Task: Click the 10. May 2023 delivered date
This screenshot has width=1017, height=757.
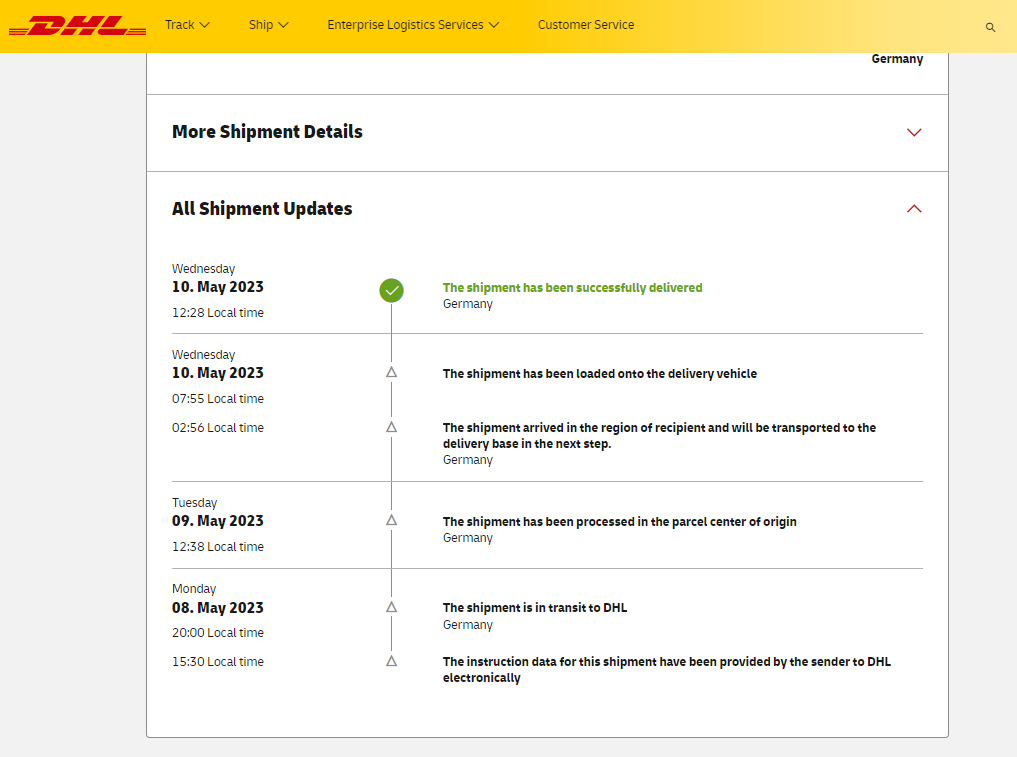Action: [x=218, y=287]
